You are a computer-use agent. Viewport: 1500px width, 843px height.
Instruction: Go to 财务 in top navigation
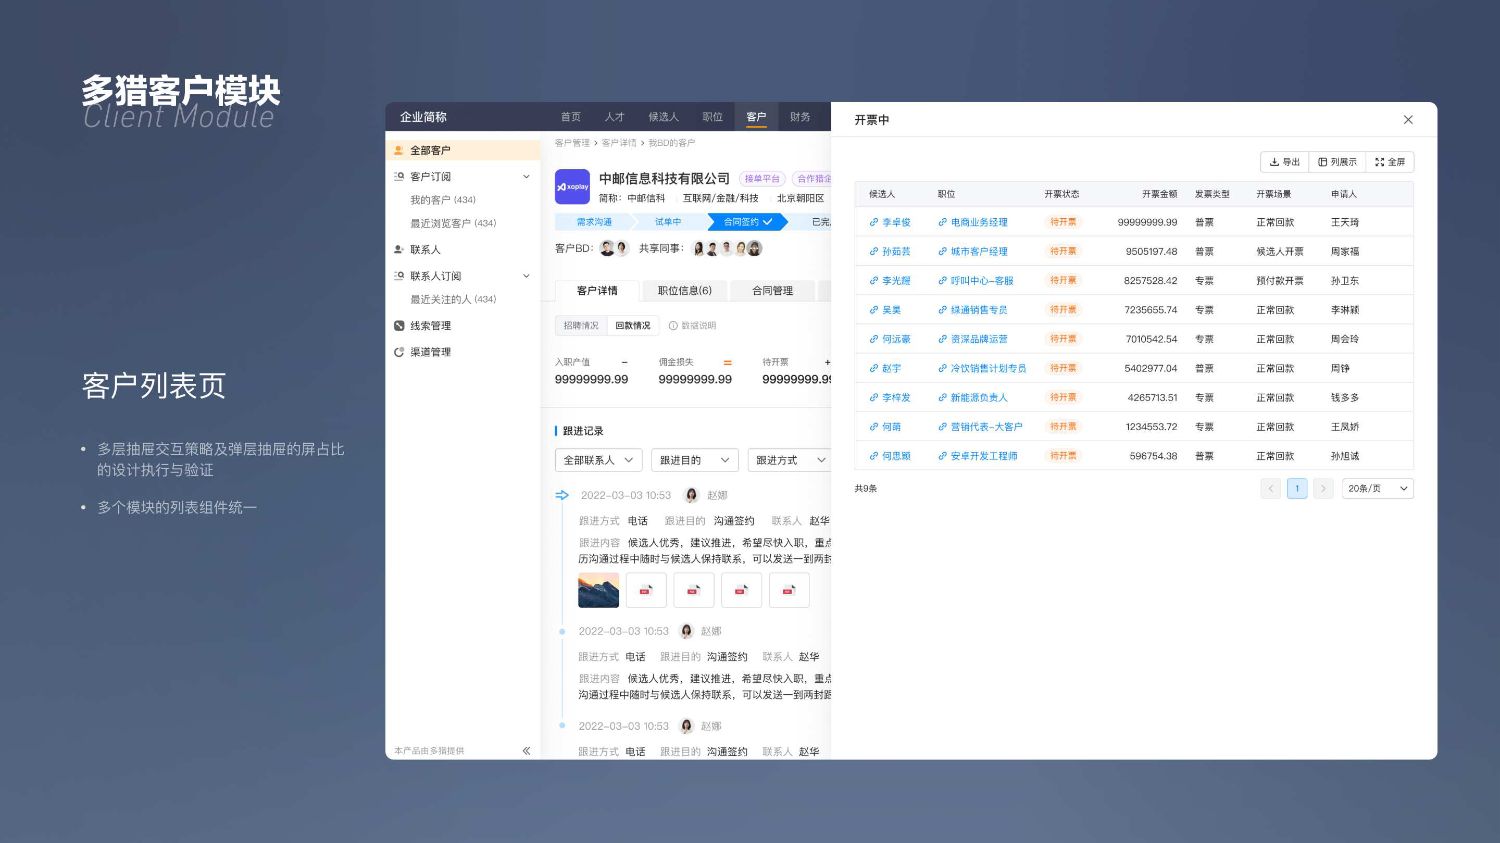click(x=800, y=117)
